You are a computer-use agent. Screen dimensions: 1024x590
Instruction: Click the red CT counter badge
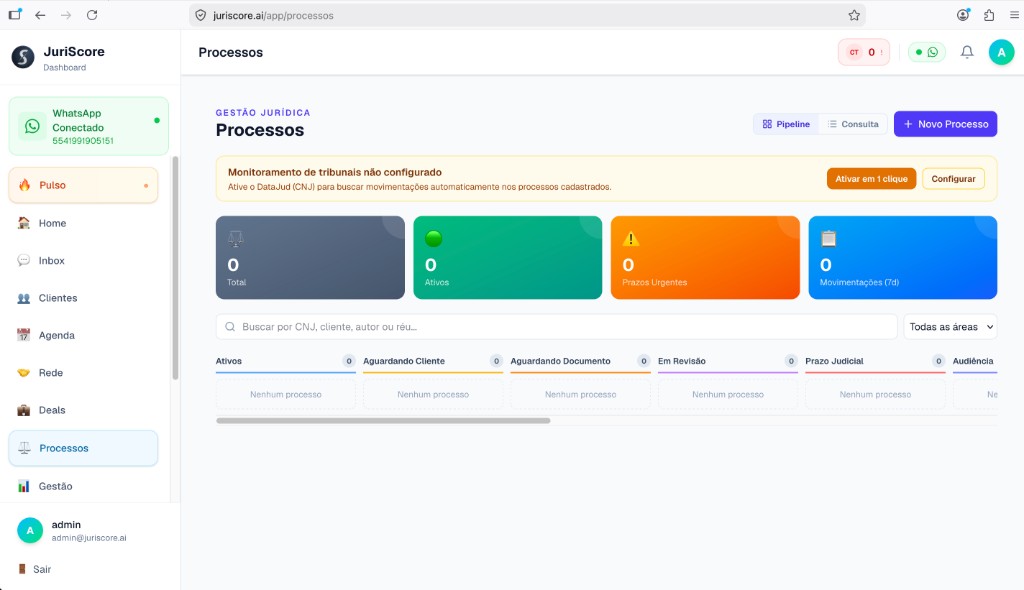863,52
